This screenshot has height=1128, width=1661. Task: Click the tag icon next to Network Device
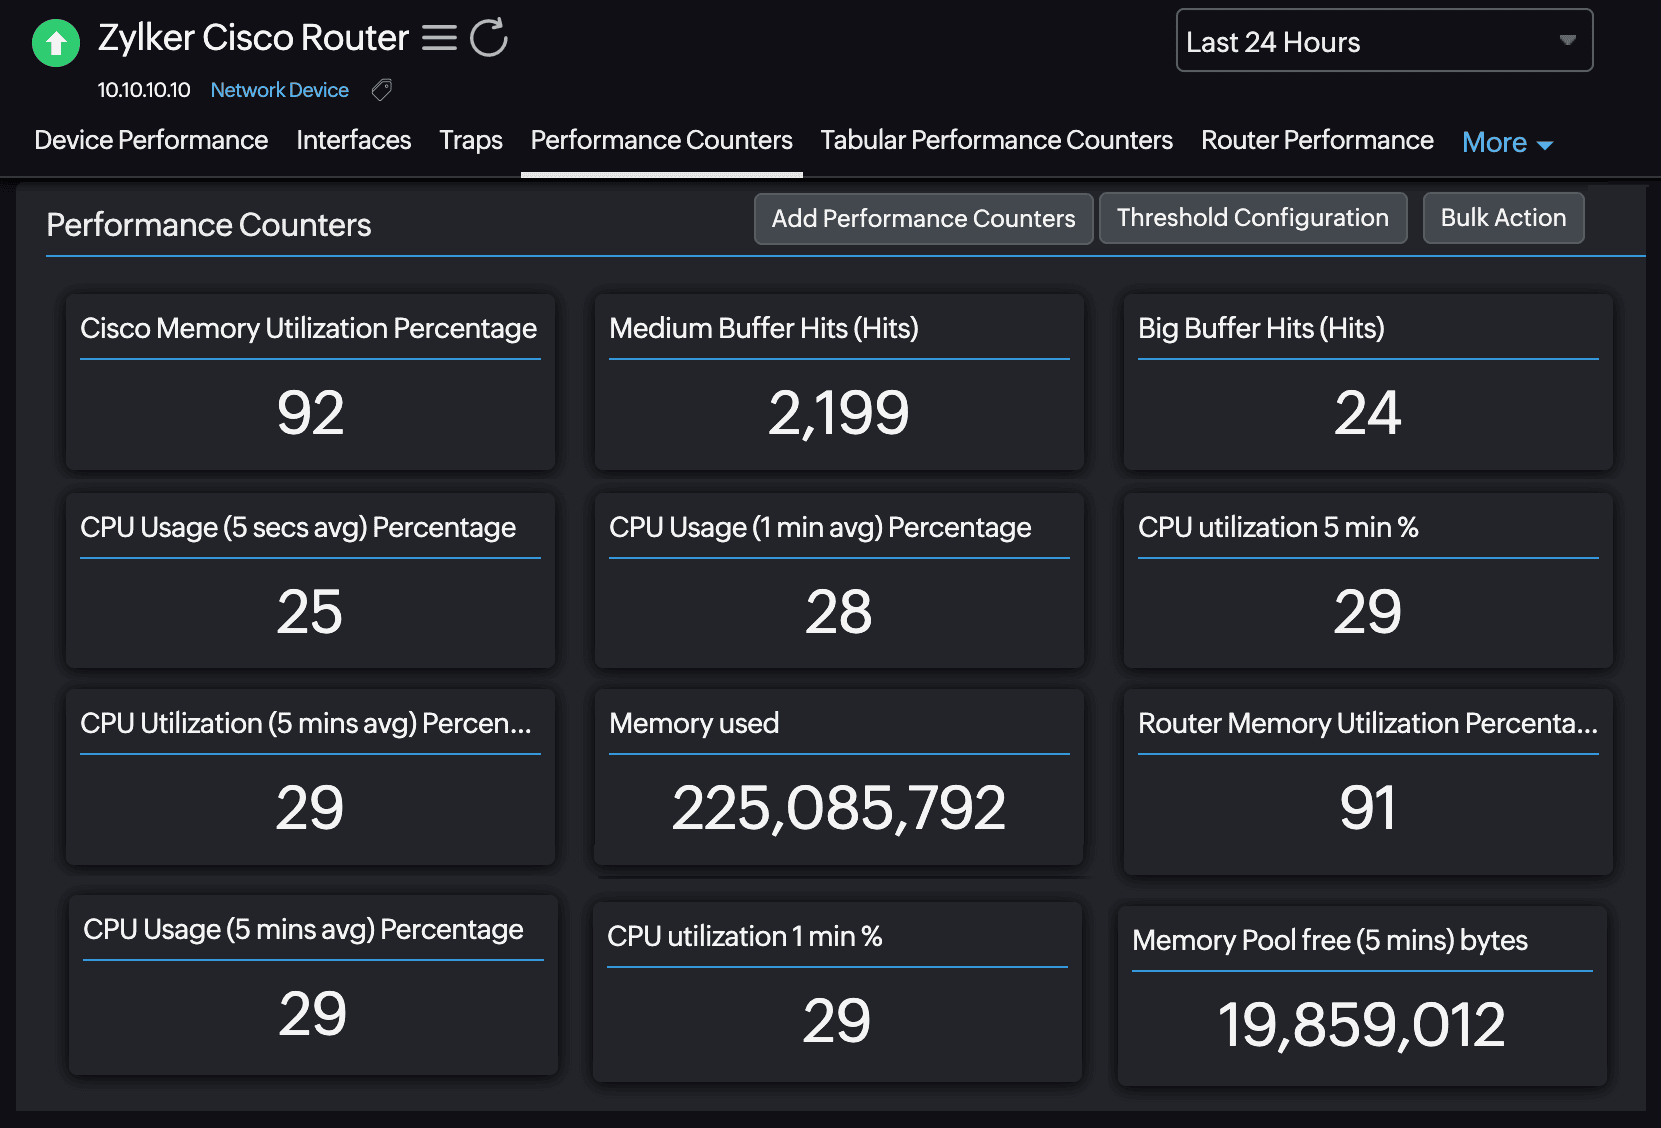(381, 90)
